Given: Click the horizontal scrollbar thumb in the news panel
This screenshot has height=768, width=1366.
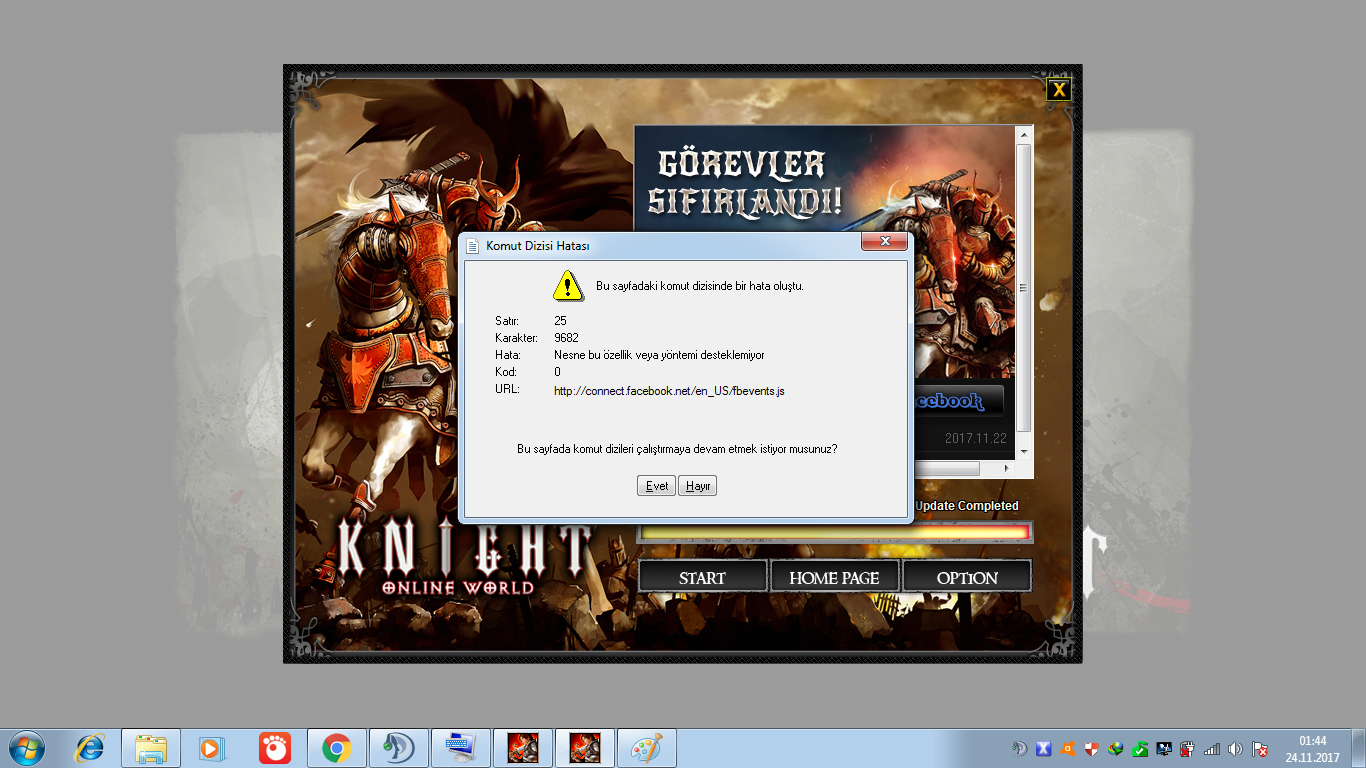Looking at the screenshot, I should [947, 468].
